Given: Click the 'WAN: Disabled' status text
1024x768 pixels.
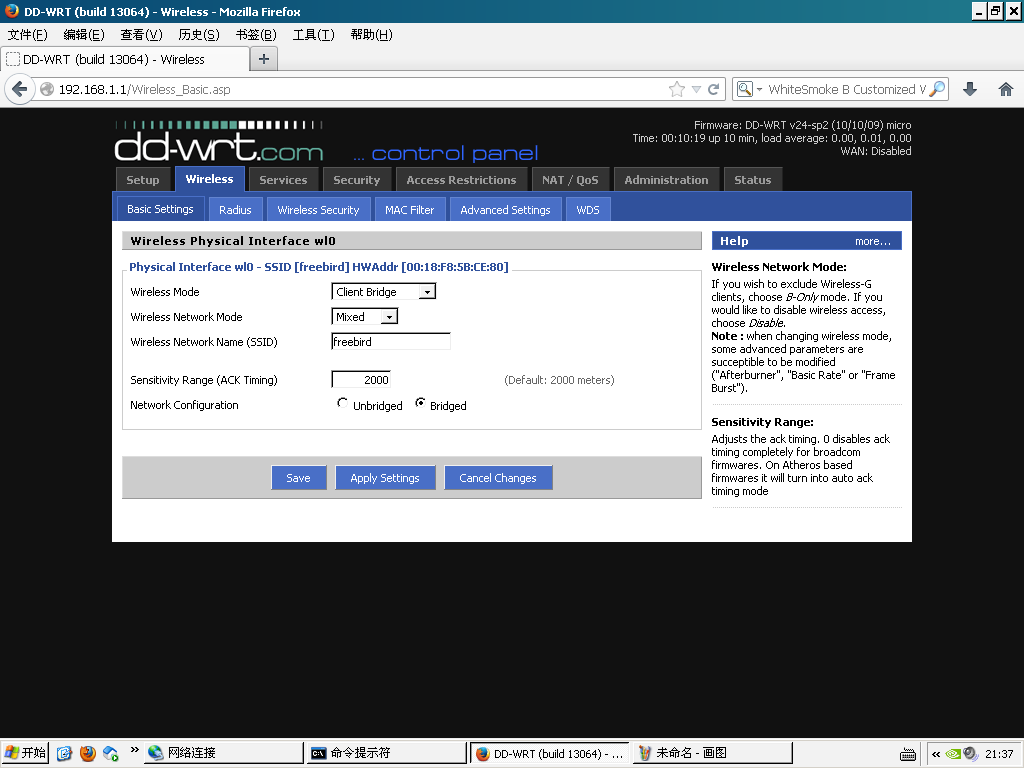Looking at the screenshot, I should click(x=875, y=151).
